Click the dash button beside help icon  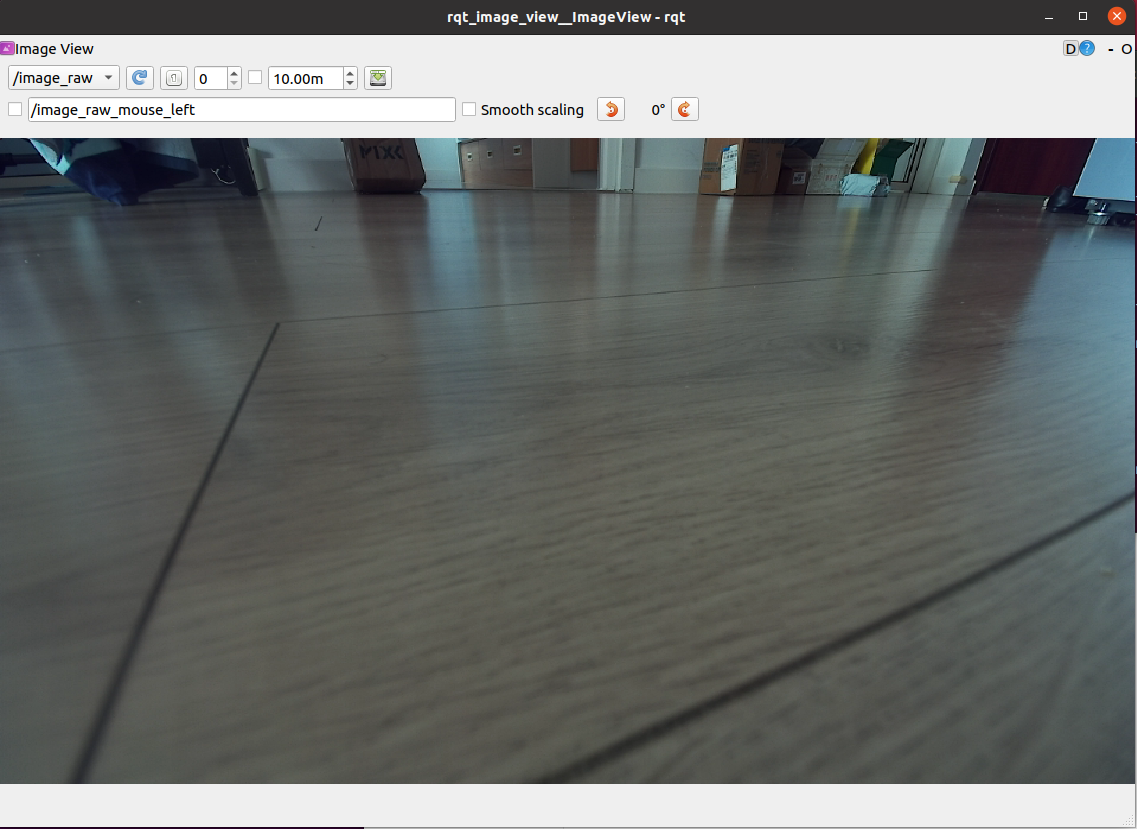(x=1110, y=49)
